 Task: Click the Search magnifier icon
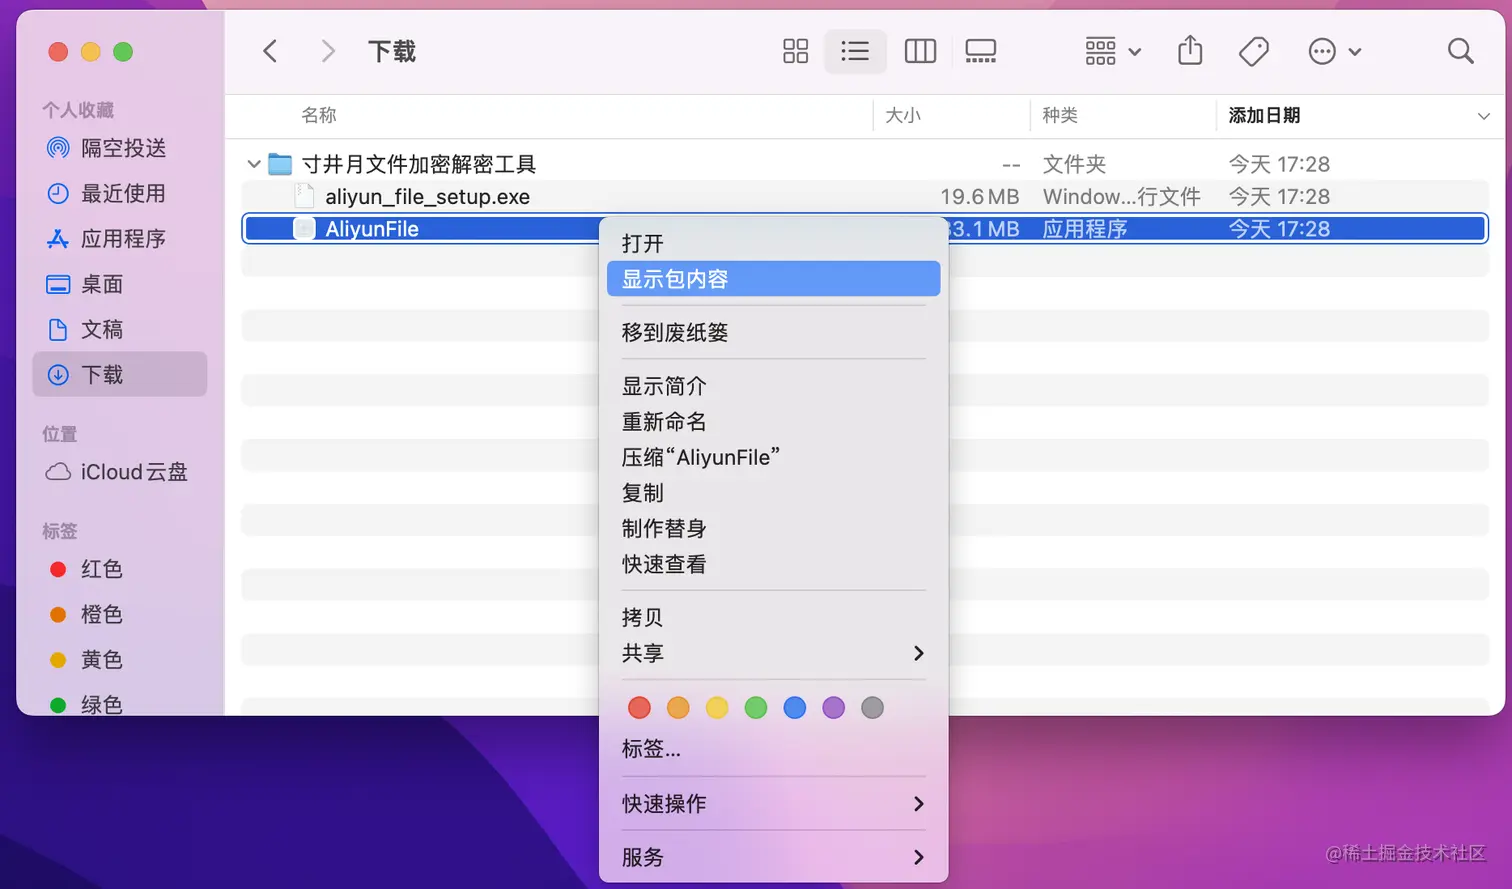1460,51
